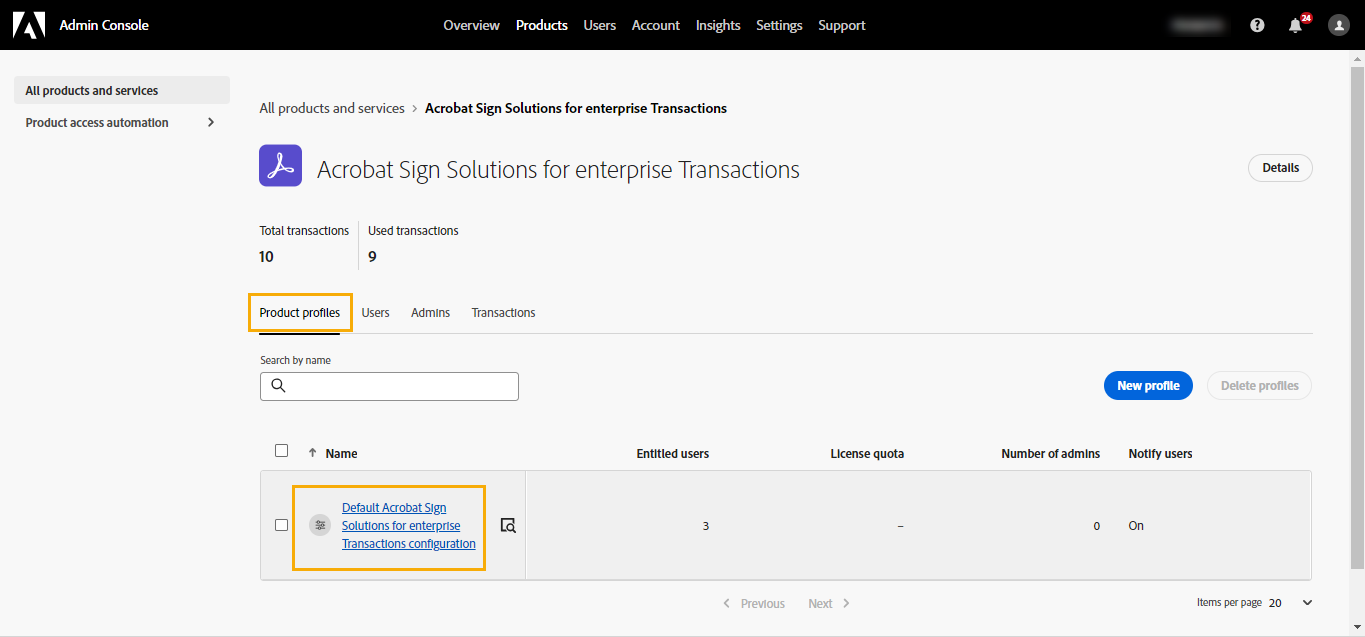
Task: Switch to the Users tab under product
Action: pos(376,313)
